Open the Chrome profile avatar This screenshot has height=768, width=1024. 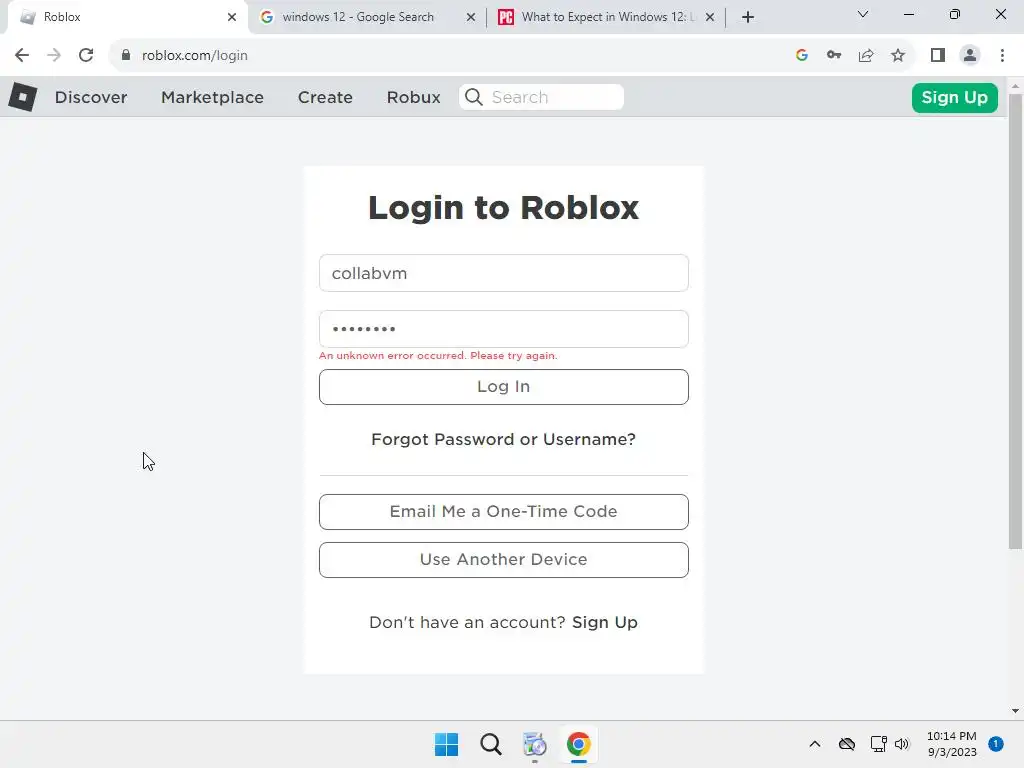[x=970, y=56]
